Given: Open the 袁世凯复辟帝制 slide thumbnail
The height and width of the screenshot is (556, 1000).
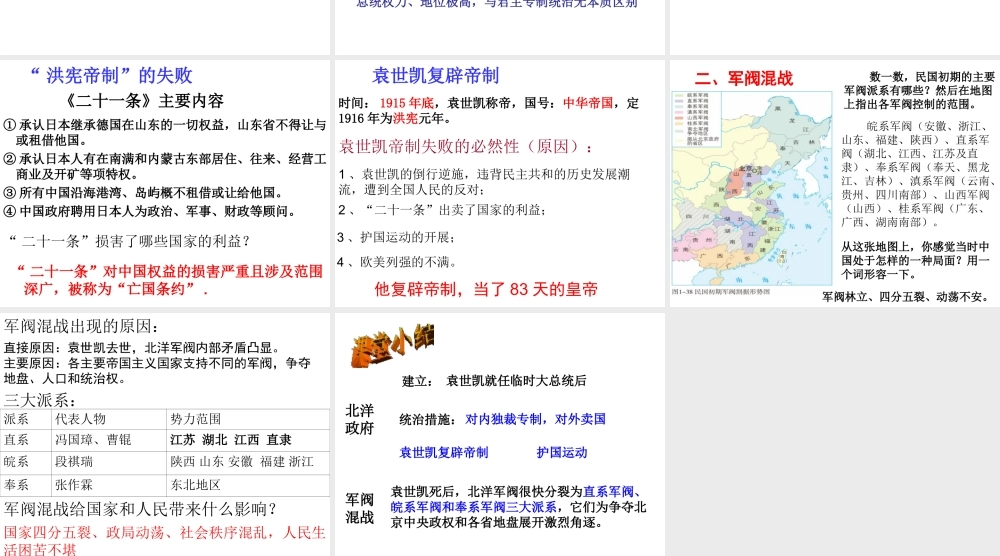Looking at the screenshot, I should [499, 182].
